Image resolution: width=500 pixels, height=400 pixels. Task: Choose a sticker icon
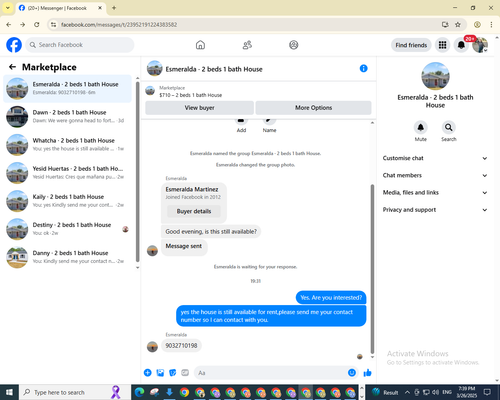point(173,373)
